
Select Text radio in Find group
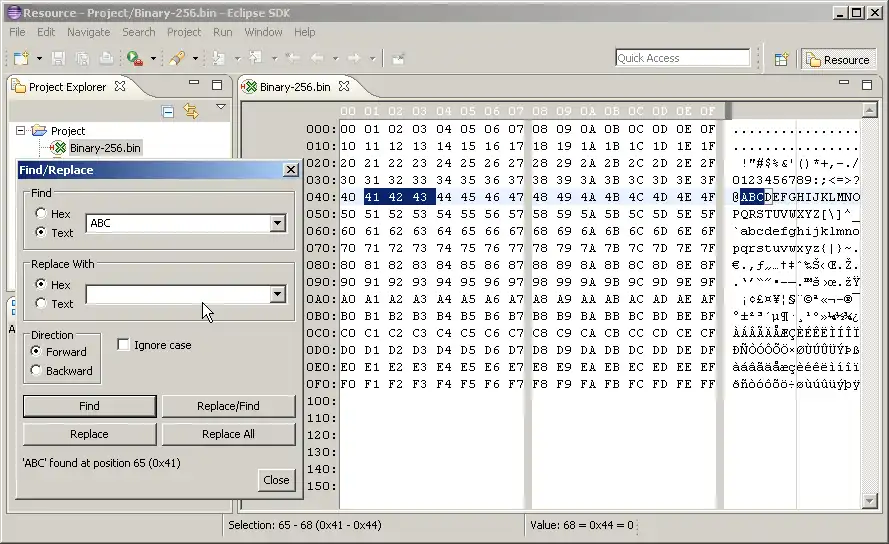(x=41, y=232)
